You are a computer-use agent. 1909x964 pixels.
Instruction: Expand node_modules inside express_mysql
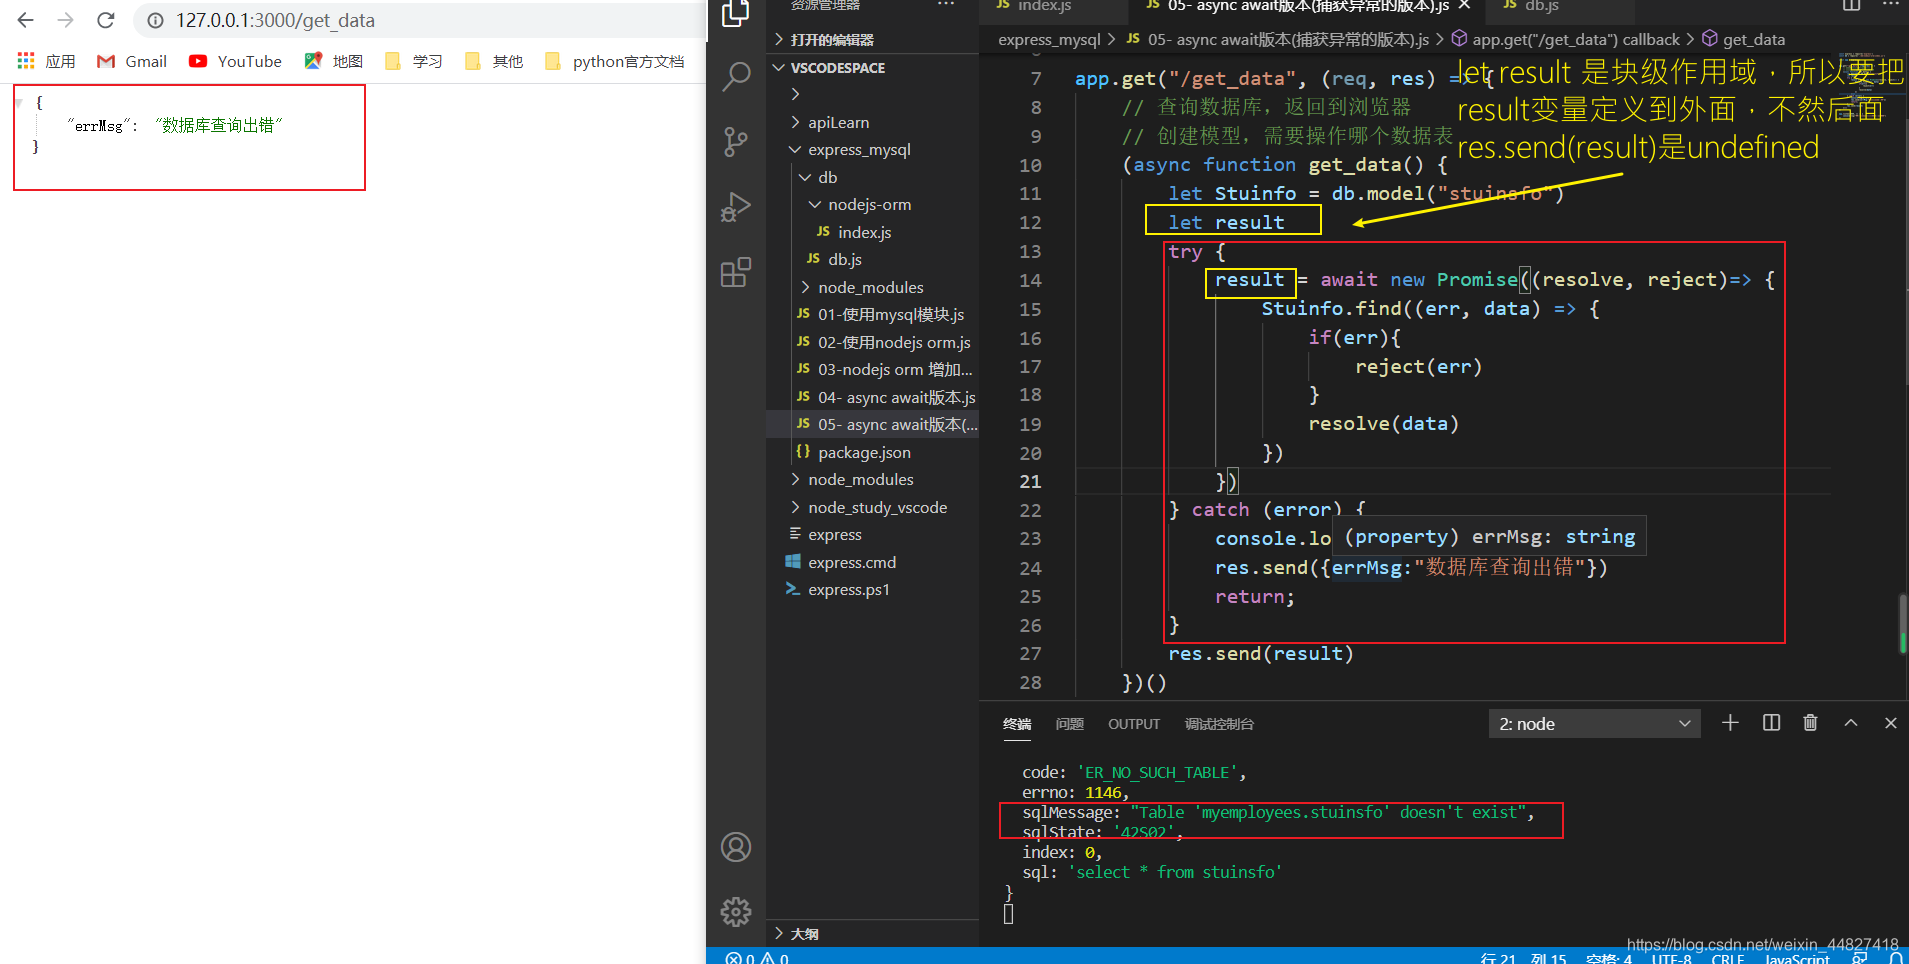[x=872, y=287]
